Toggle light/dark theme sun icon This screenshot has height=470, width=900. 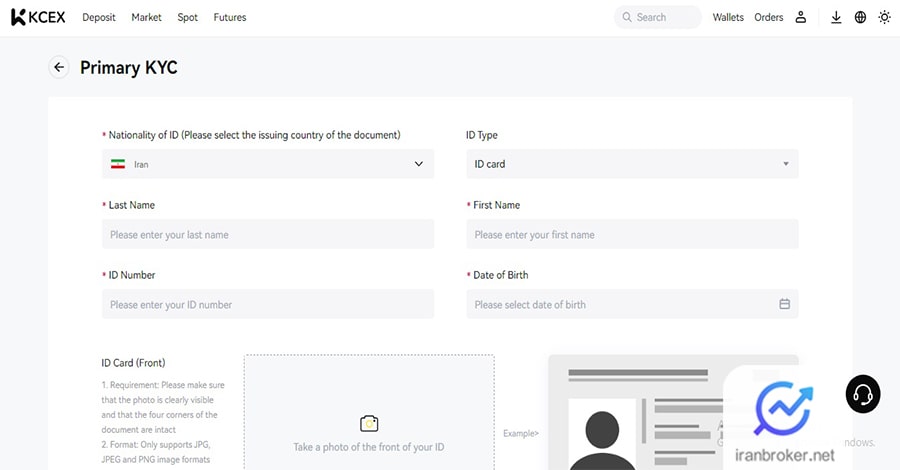tap(884, 17)
